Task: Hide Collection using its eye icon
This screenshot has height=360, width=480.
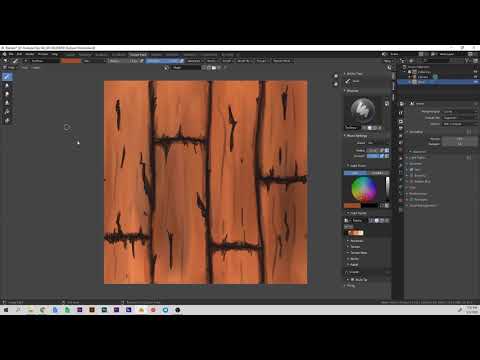Action: pos(475,72)
